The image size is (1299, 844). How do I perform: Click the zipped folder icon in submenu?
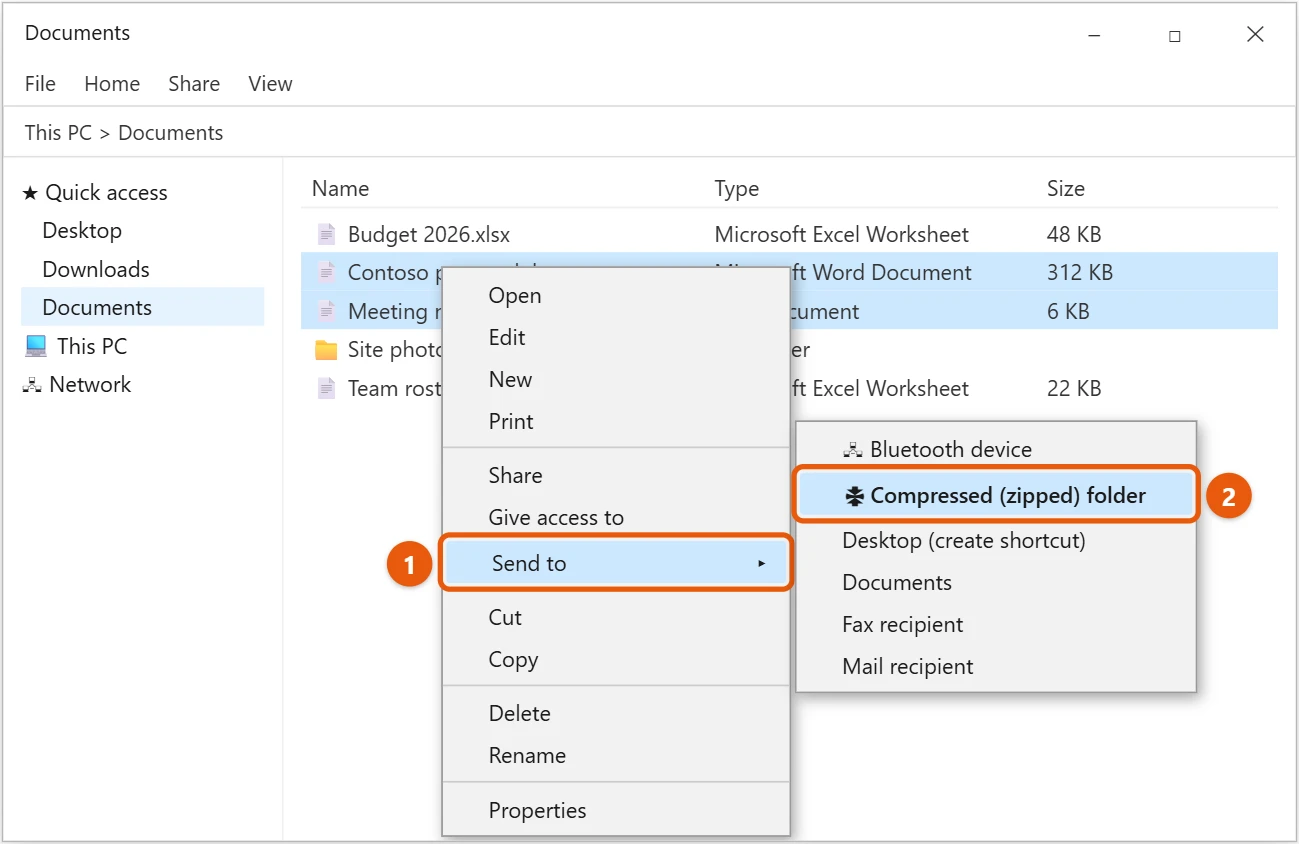click(x=854, y=496)
